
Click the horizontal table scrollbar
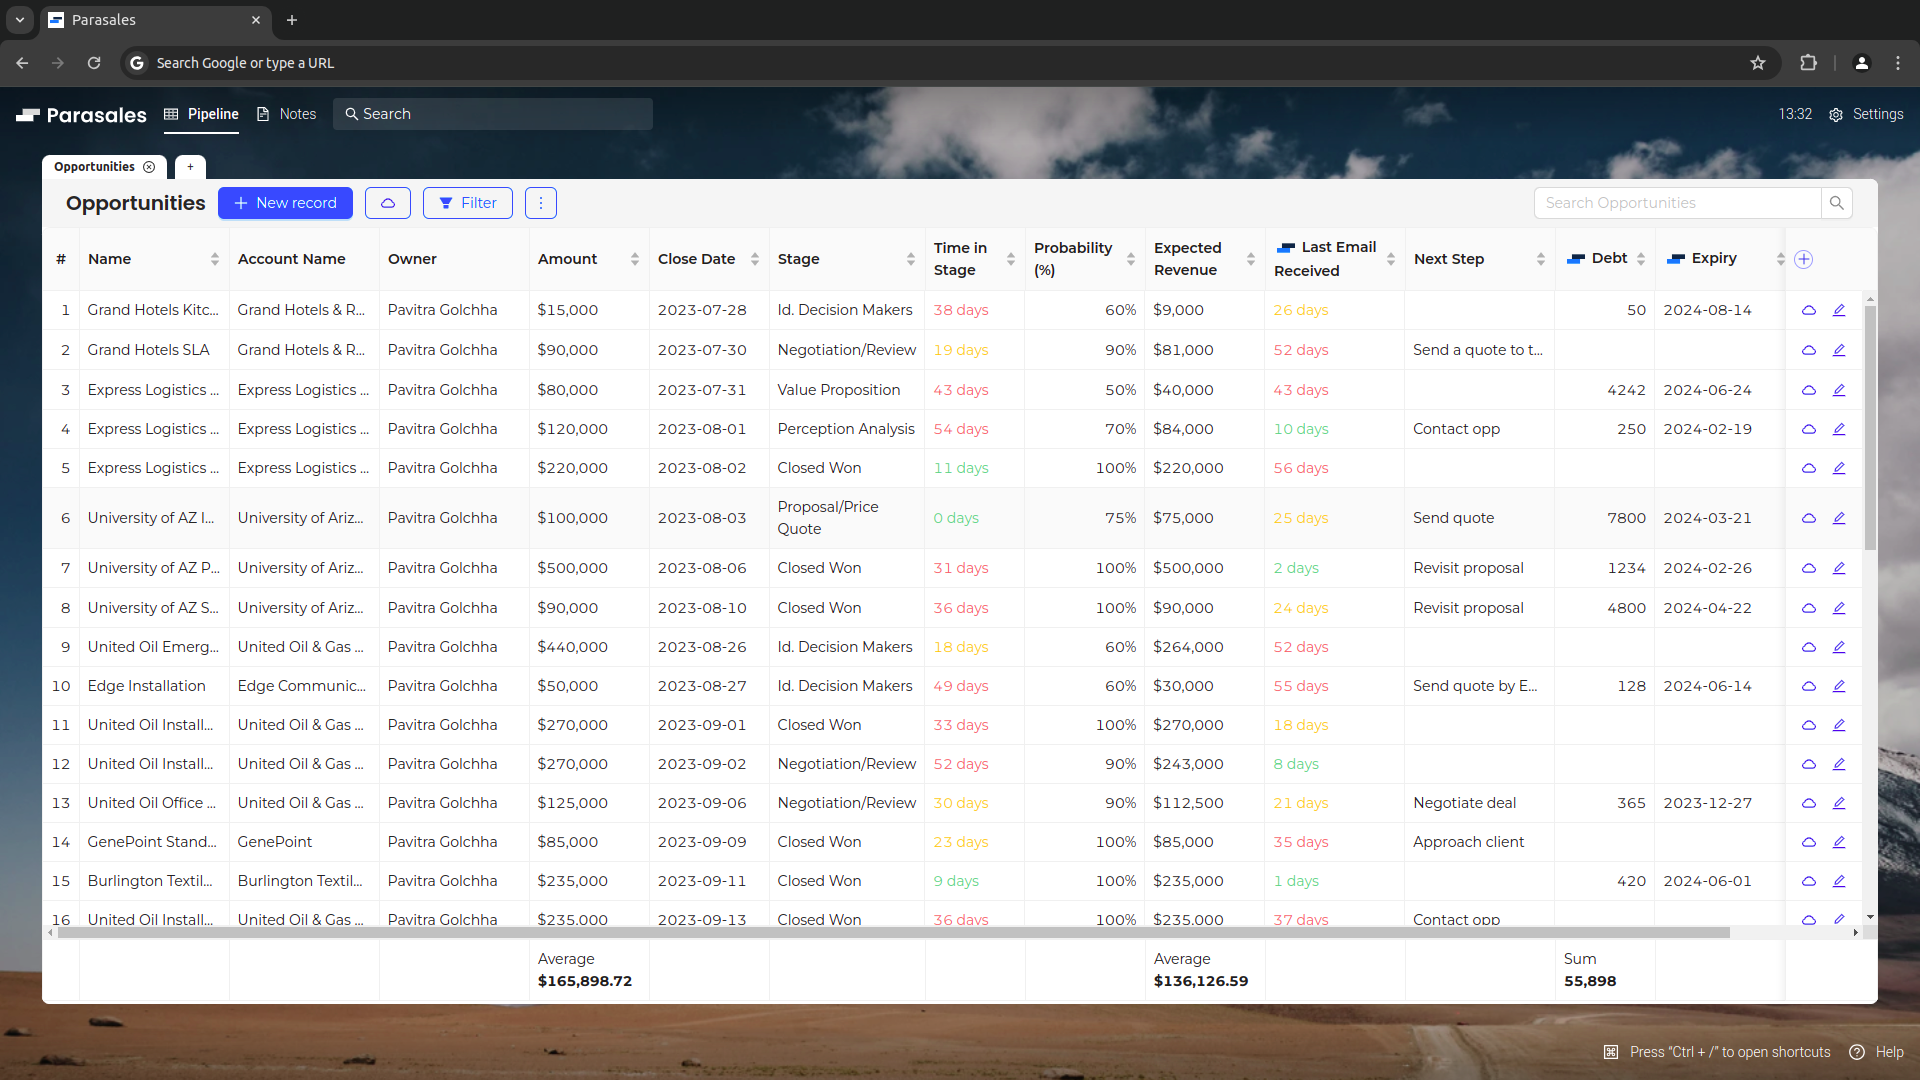tap(893, 932)
